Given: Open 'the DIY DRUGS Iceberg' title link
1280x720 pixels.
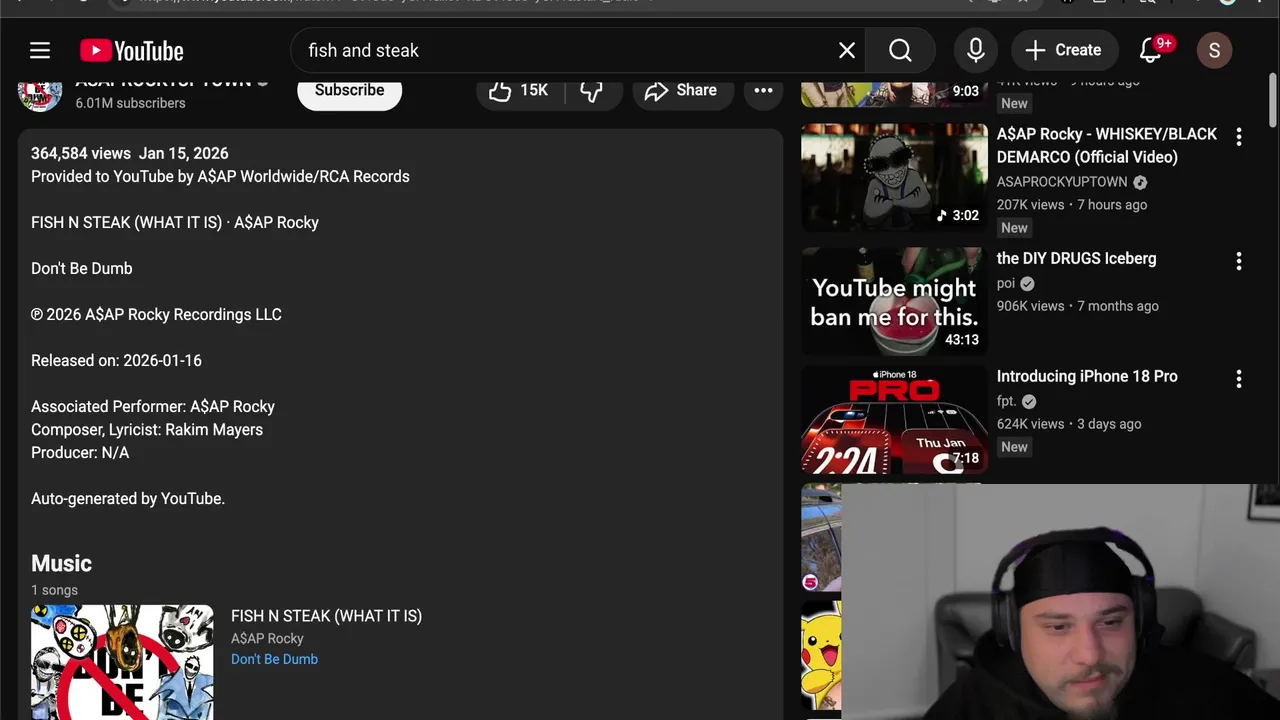Looking at the screenshot, I should click(1076, 258).
